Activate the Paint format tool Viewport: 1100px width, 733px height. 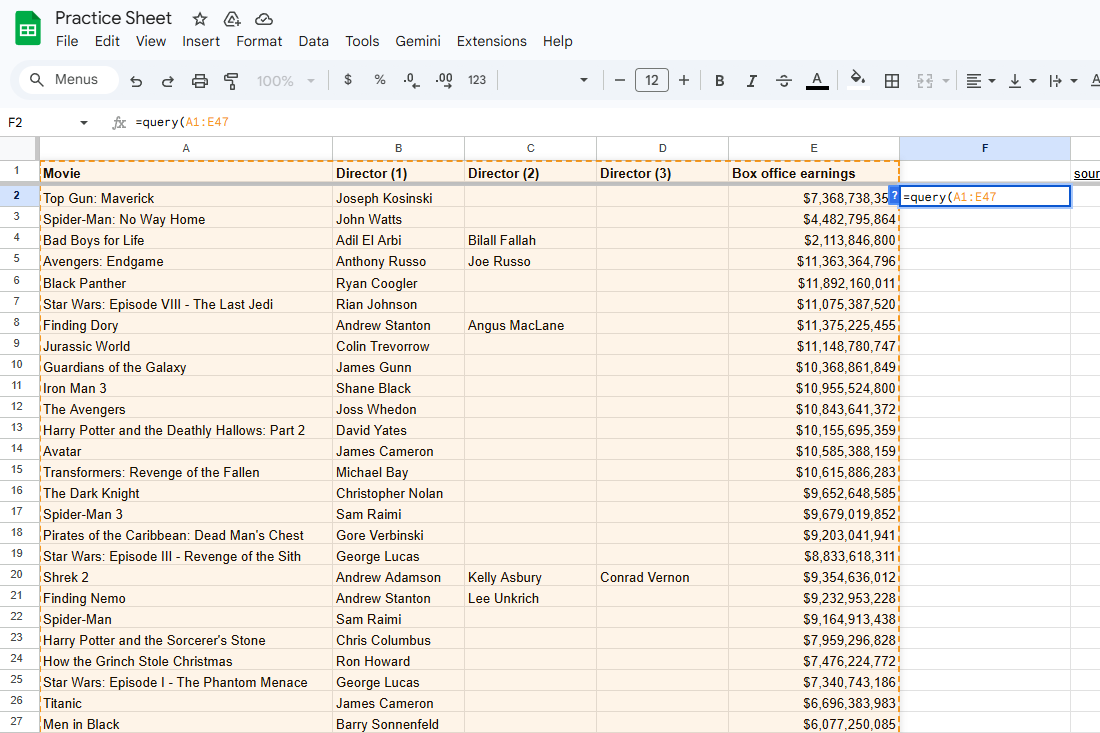tap(231, 79)
